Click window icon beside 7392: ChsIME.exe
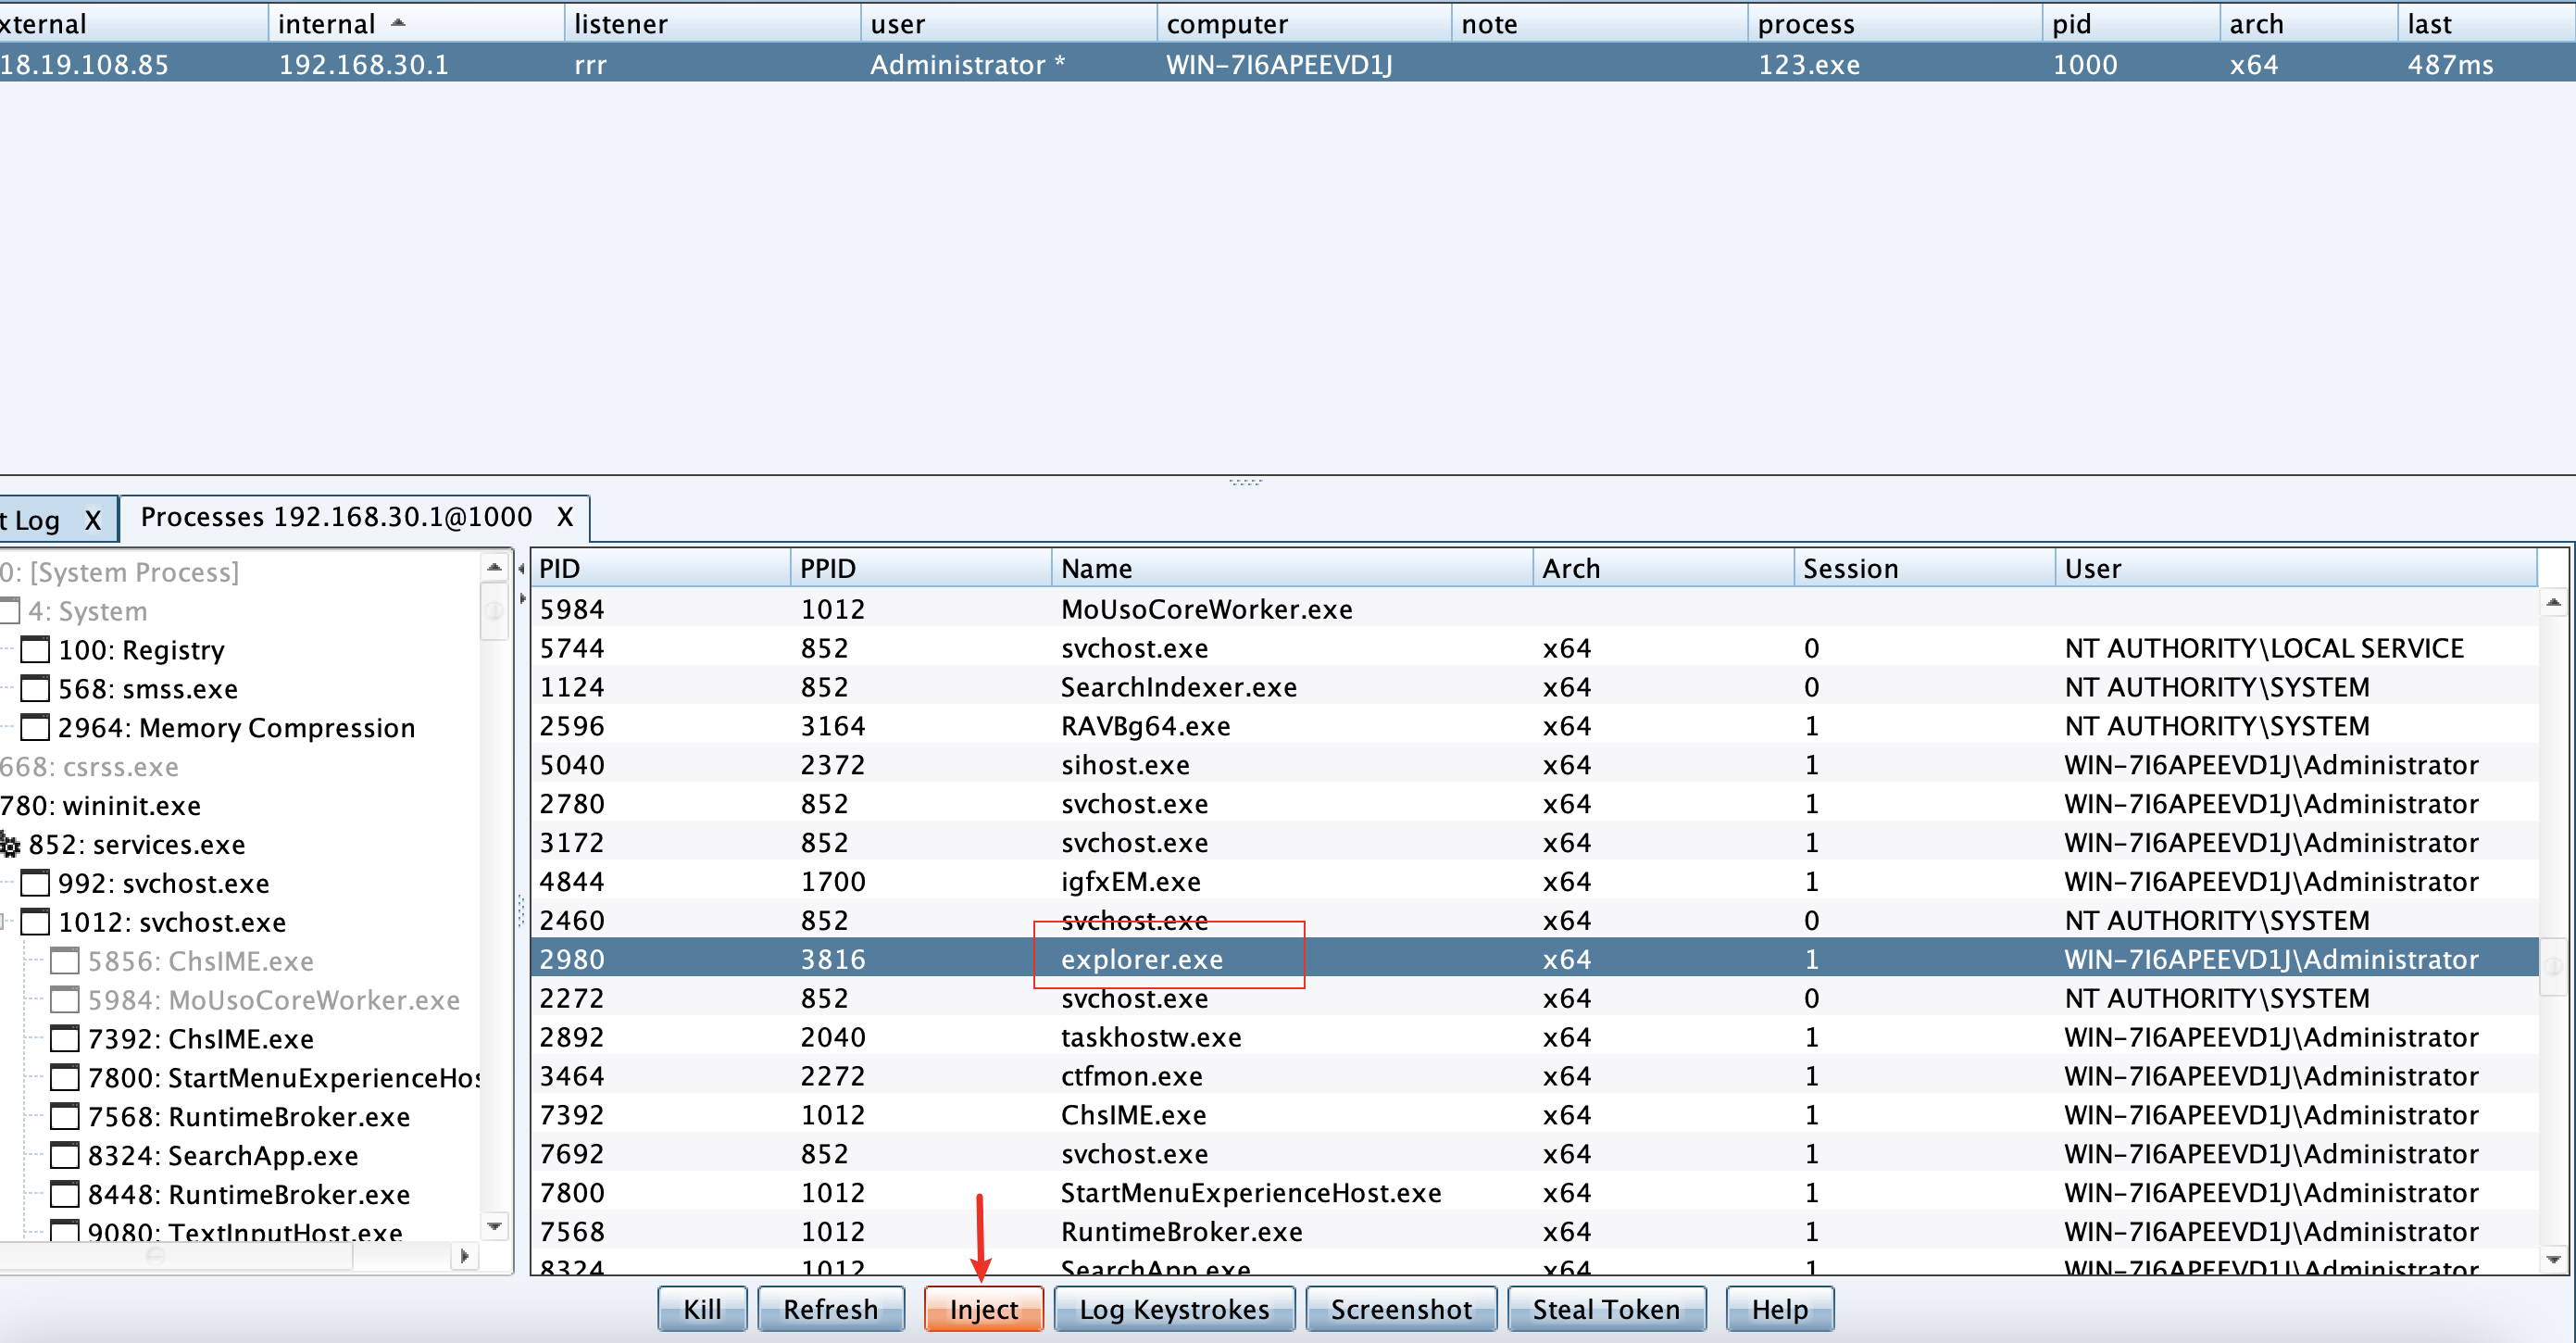This screenshot has width=2576, height=1343. pos(65,1039)
